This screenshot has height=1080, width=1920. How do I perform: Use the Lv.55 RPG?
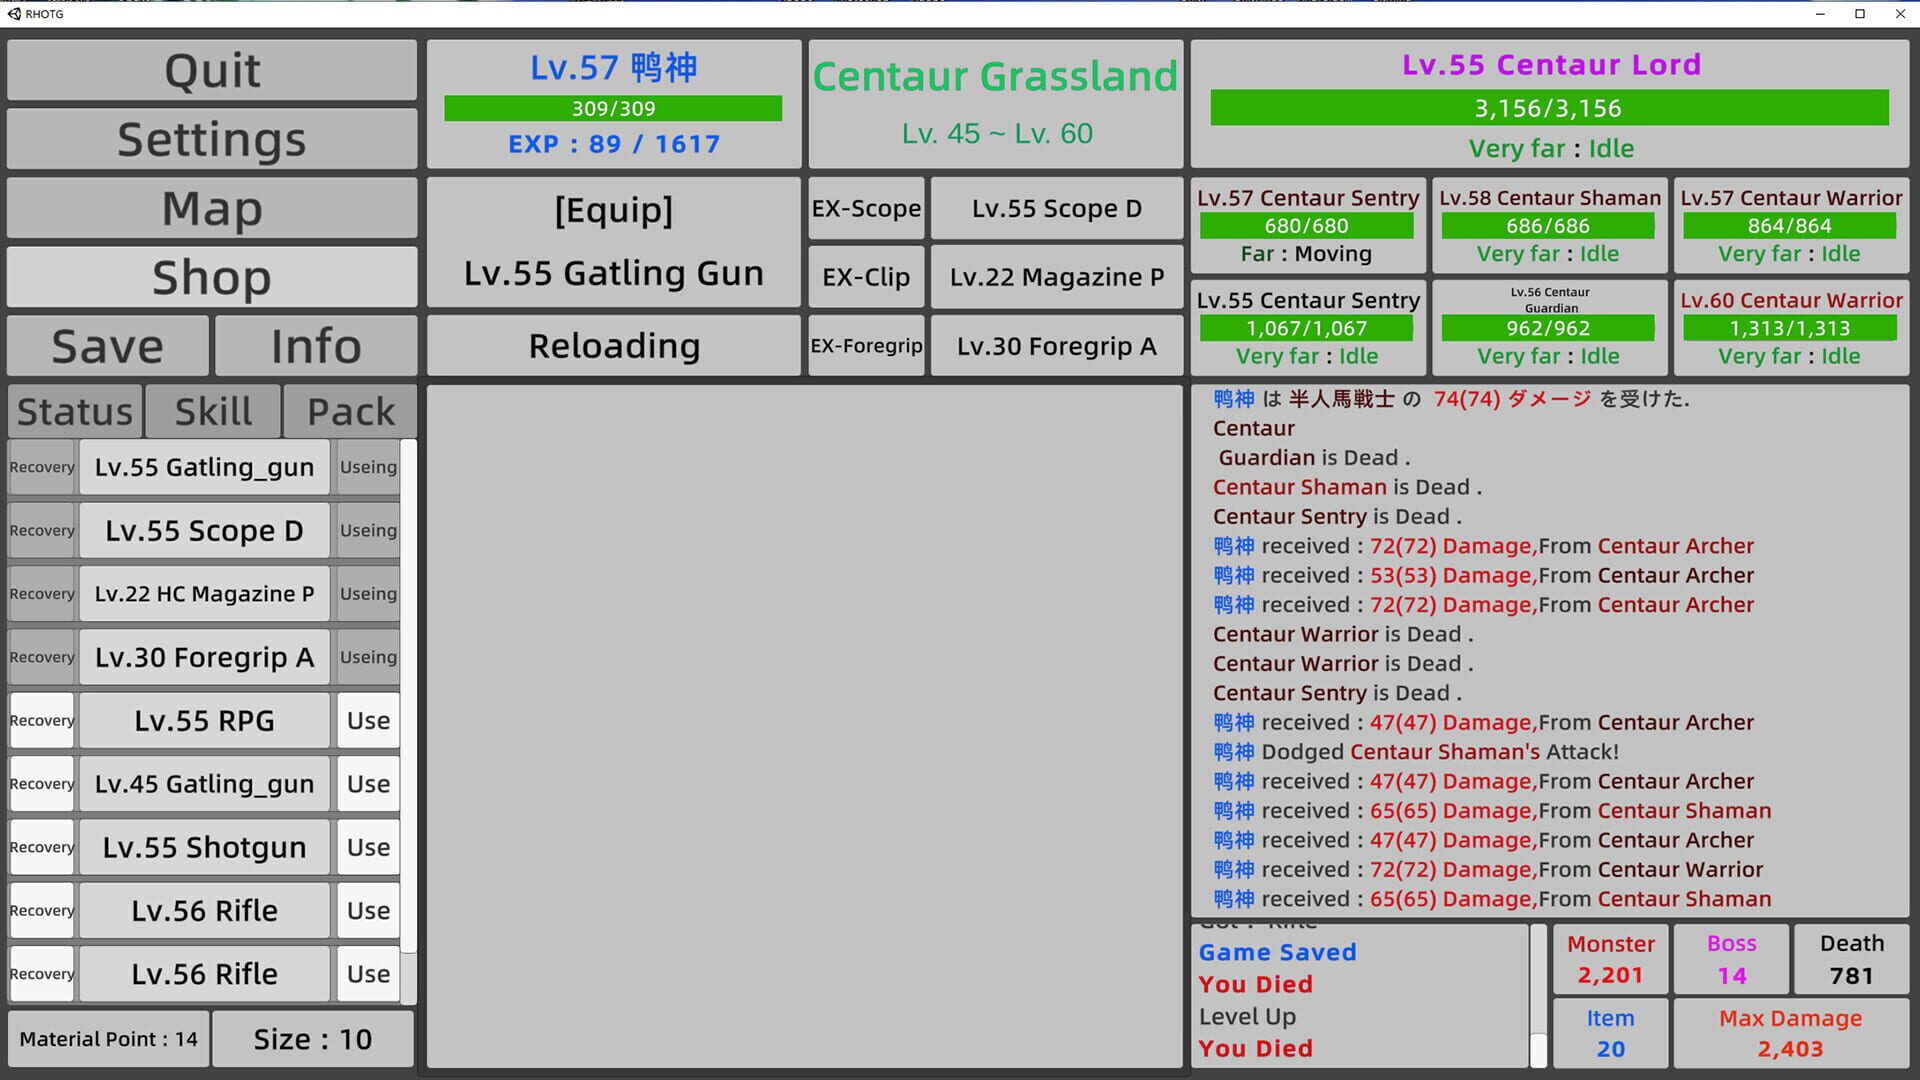[x=367, y=720]
